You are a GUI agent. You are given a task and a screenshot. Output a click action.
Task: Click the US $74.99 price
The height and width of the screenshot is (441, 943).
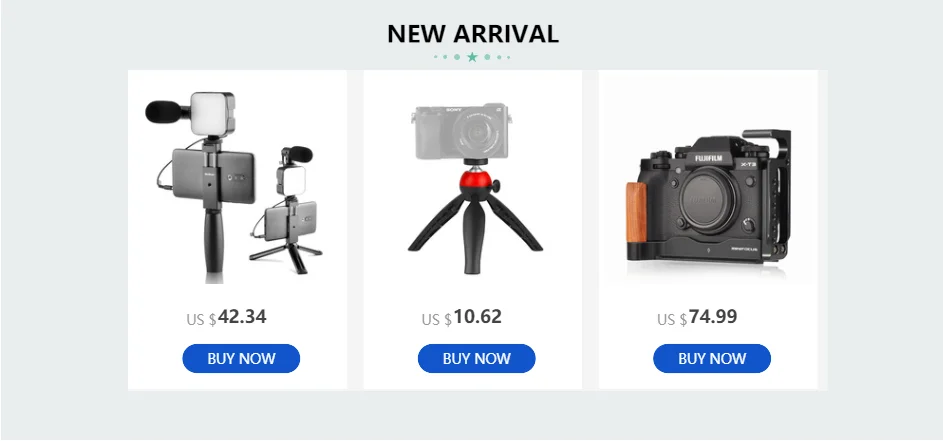pos(697,317)
